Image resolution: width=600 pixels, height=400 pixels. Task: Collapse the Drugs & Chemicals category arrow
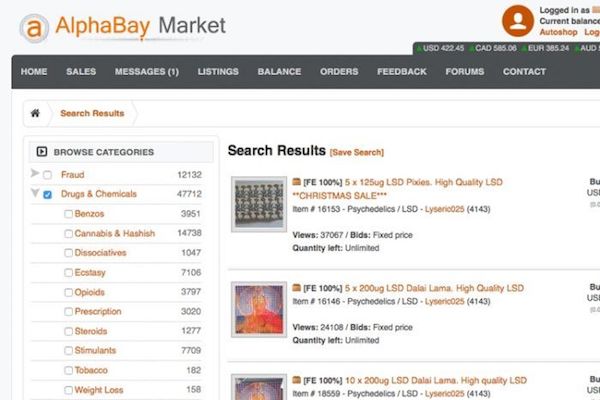(x=35, y=194)
